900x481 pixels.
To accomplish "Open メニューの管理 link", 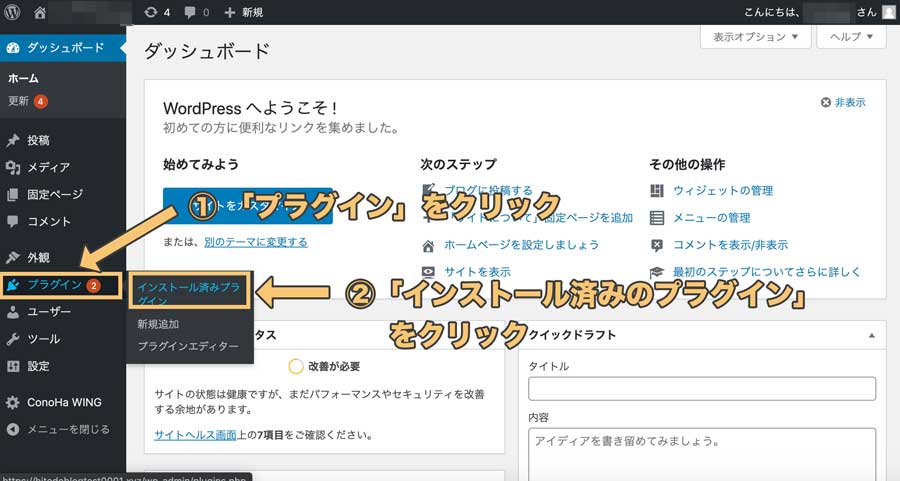I will (712, 218).
